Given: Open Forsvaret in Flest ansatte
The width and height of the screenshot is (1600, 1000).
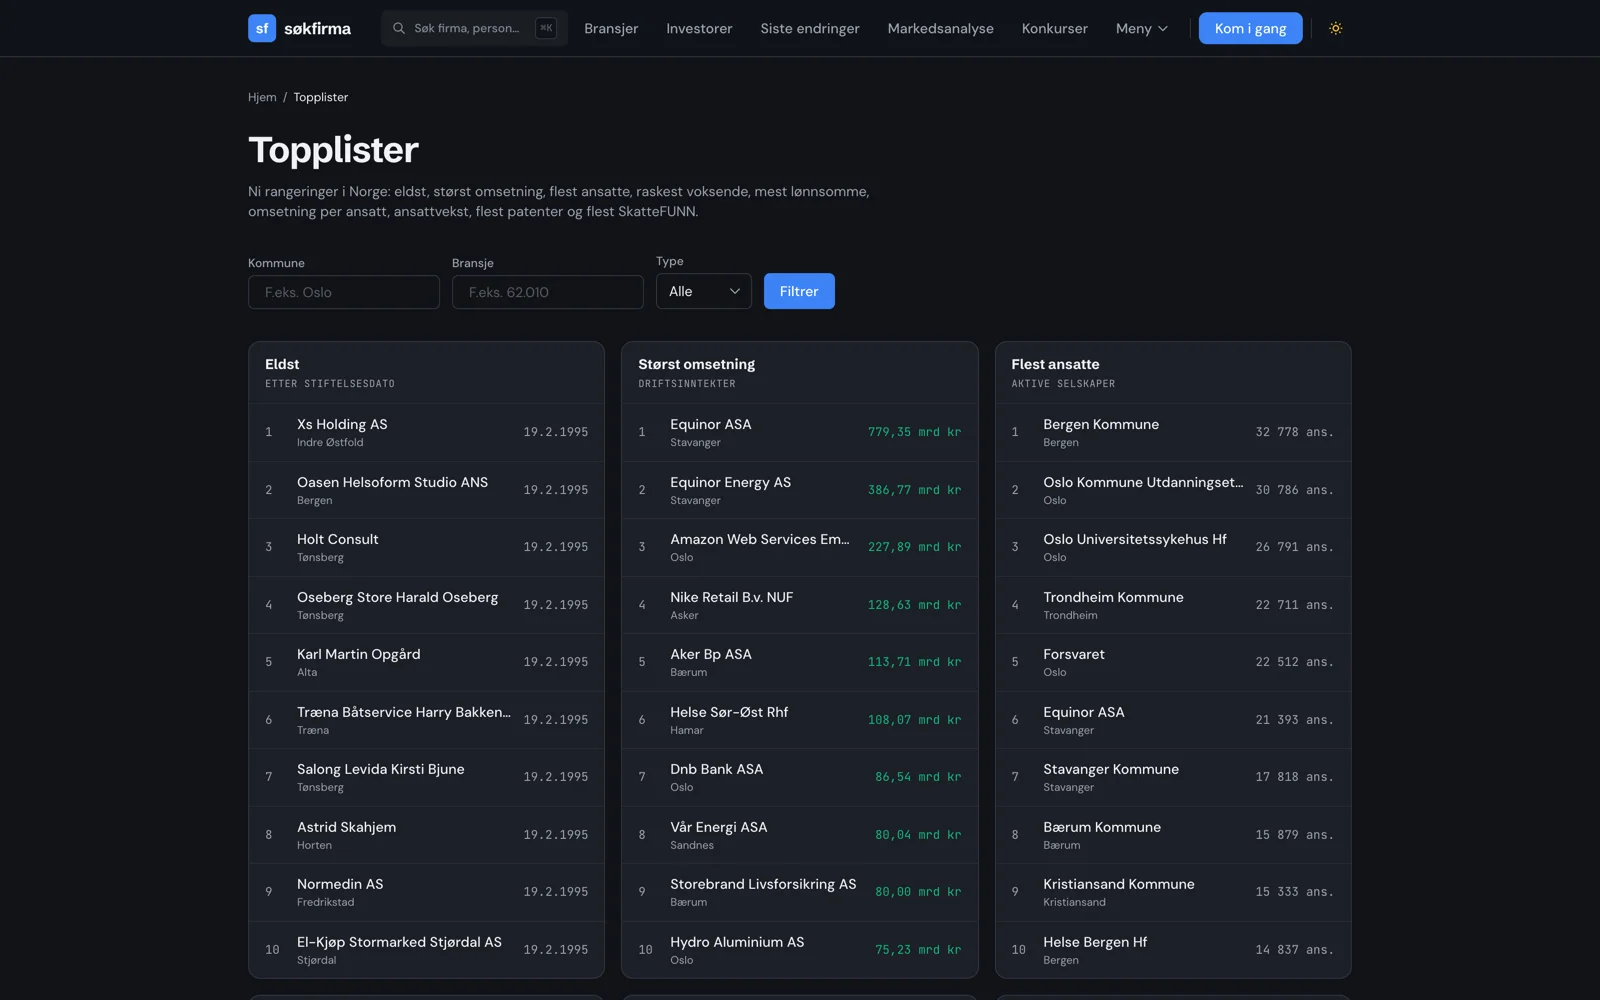Looking at the screenshot, I should [1173, 662].
